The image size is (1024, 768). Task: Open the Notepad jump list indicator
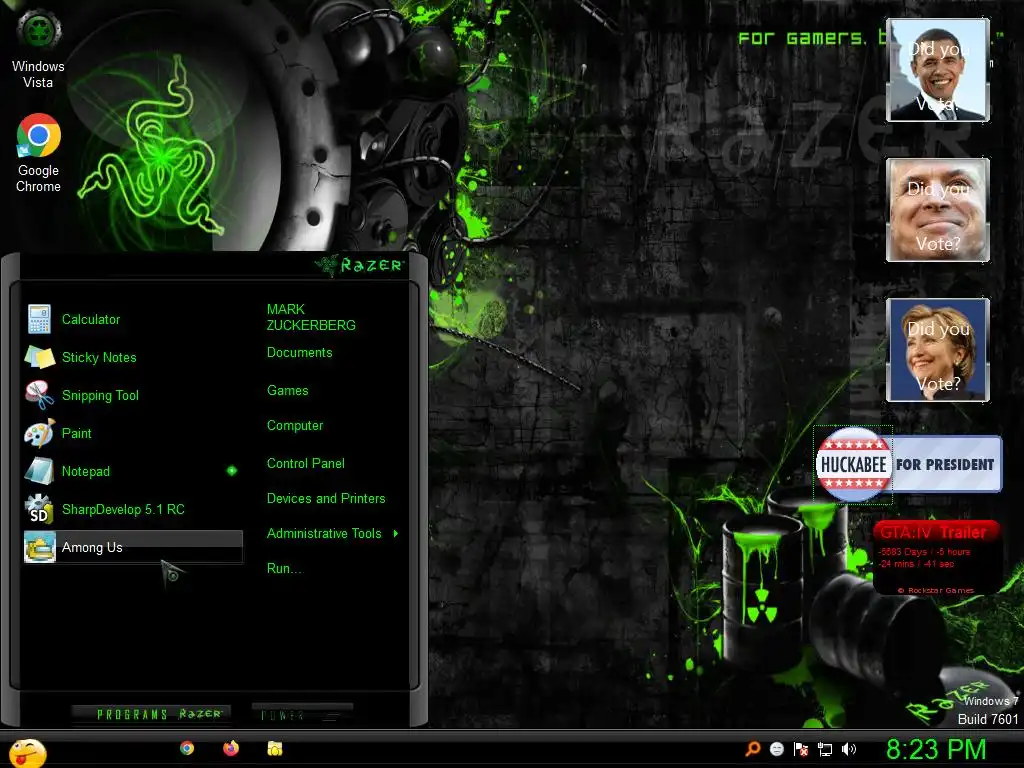point(232,471)
